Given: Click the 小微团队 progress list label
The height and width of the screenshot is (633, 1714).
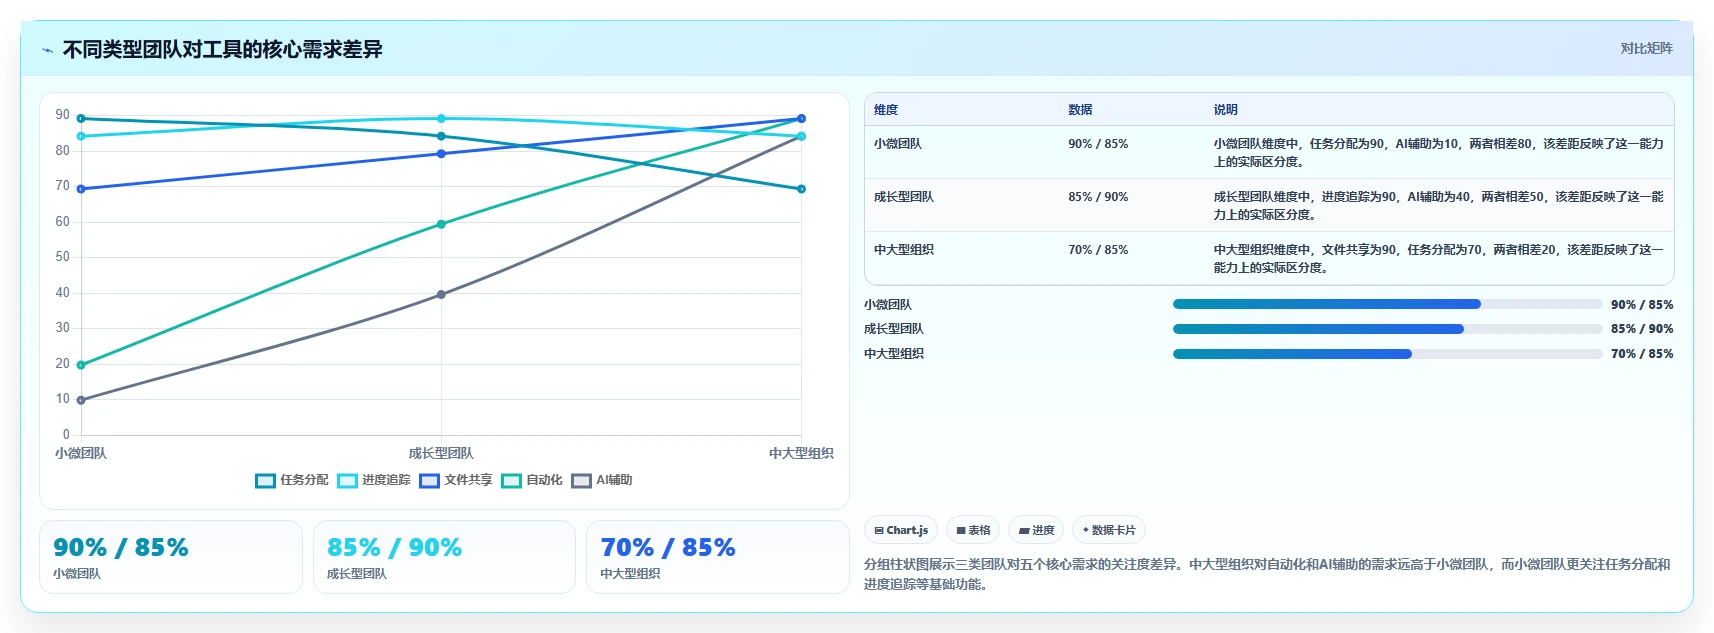Looking at the screenshot, I should (x=888, y=305).
